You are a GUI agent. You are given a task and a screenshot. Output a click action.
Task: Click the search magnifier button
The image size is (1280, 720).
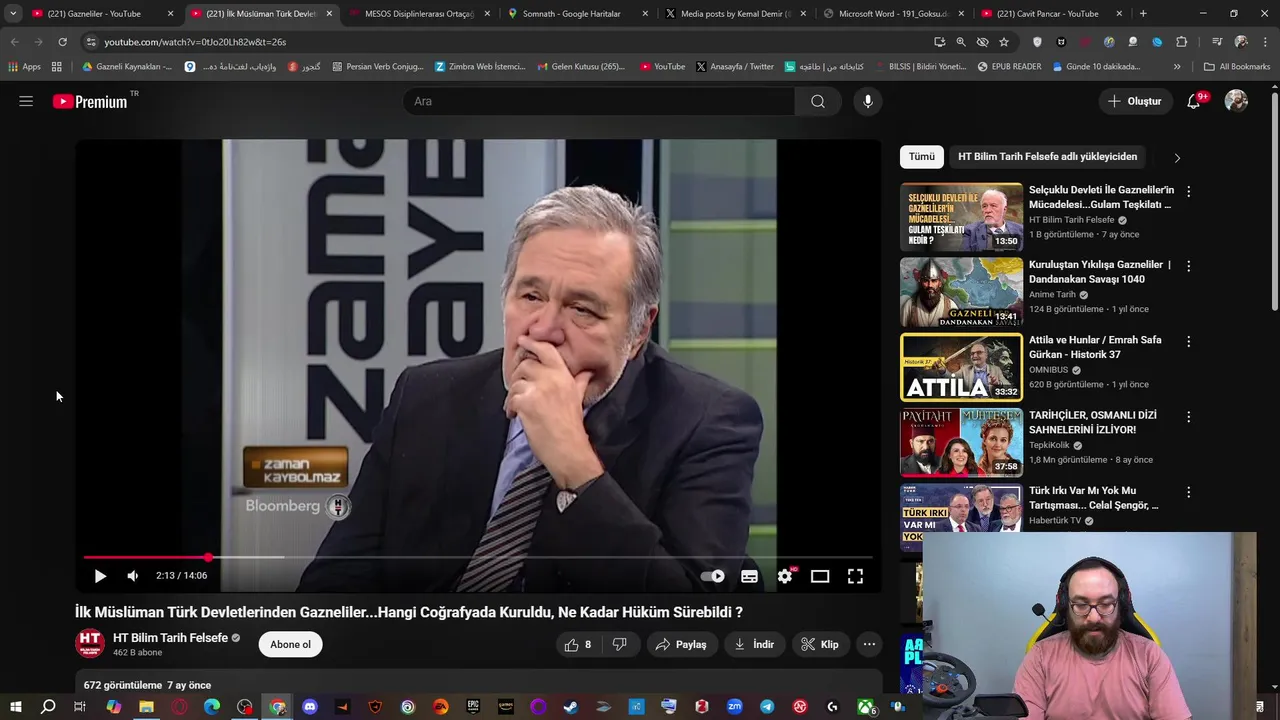tap(818, 101)
